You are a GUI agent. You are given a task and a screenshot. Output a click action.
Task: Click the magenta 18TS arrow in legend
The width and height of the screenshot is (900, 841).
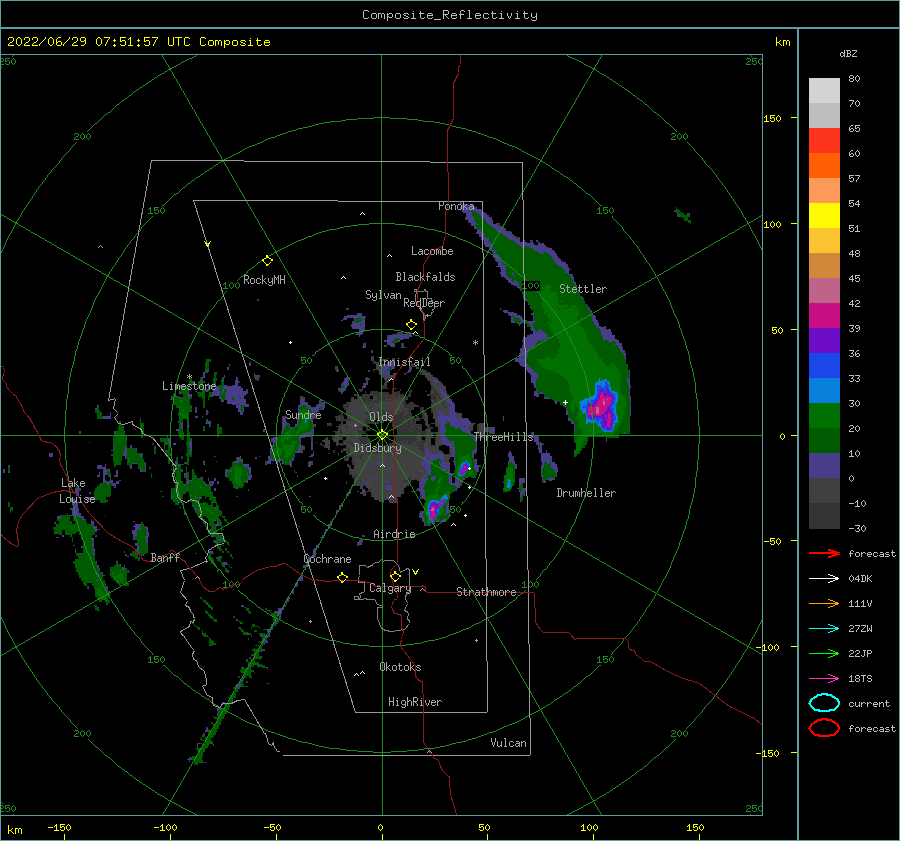824,679
